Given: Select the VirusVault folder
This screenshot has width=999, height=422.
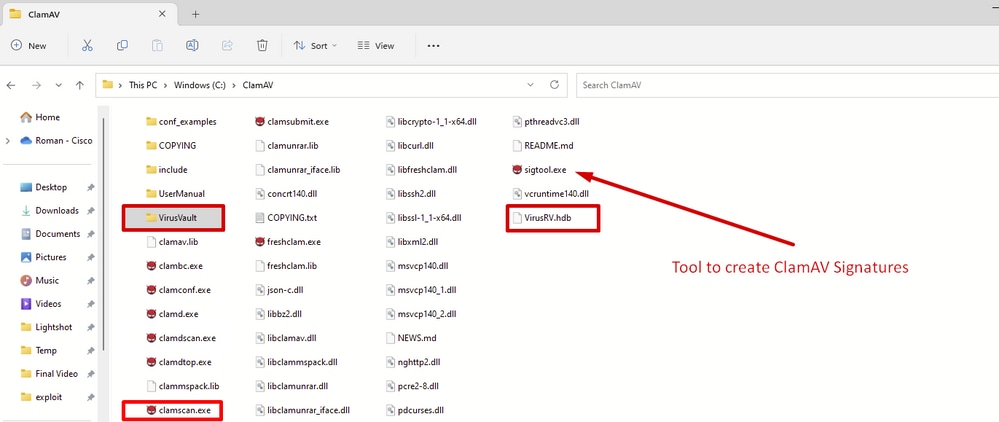Looking at the screenshot, I should (171, 217).
